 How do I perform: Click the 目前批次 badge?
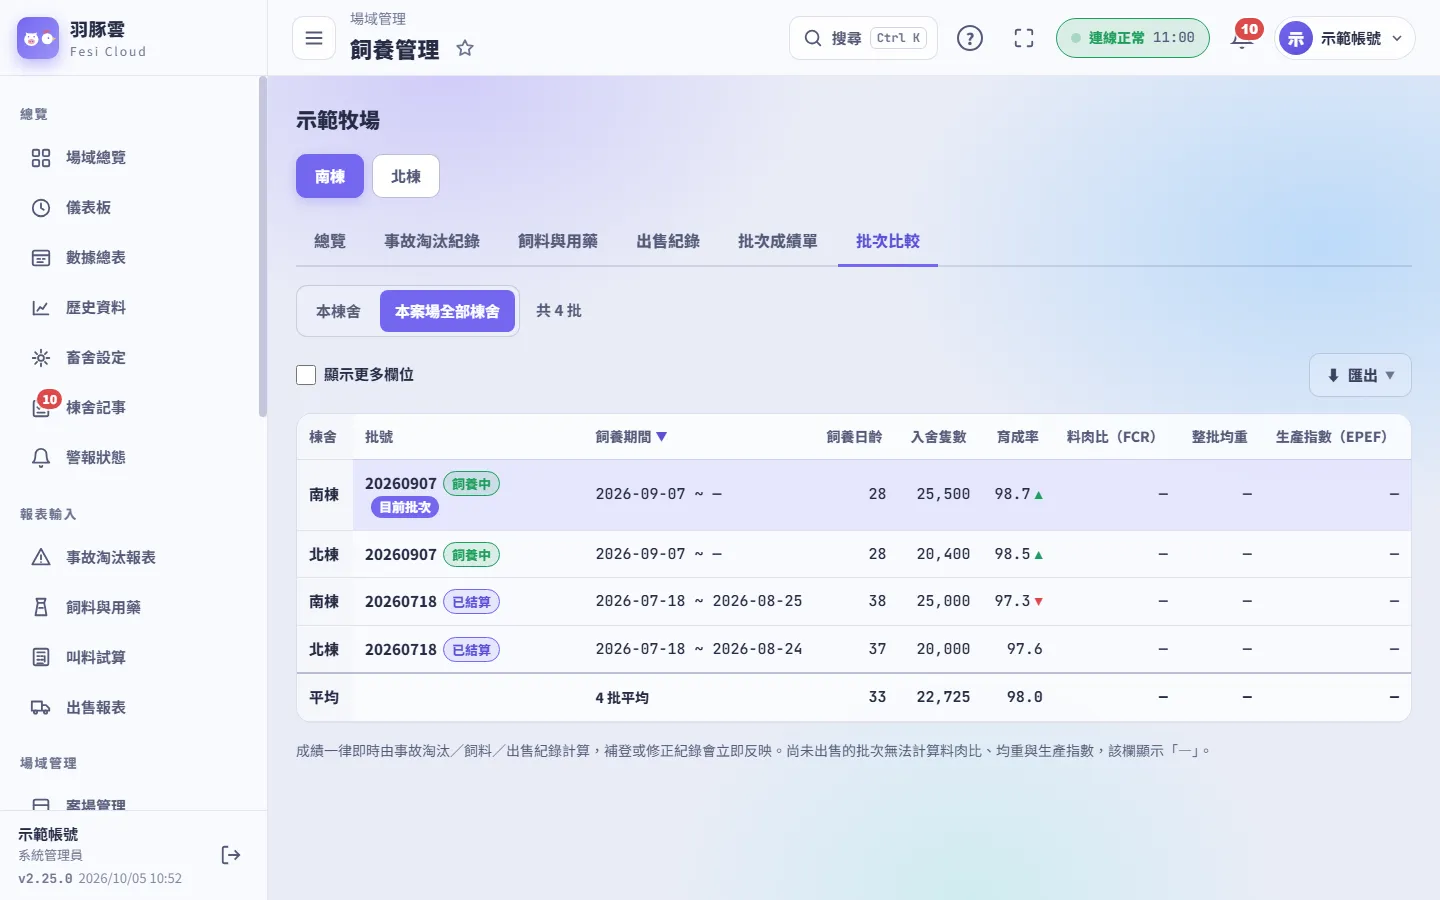405,508
